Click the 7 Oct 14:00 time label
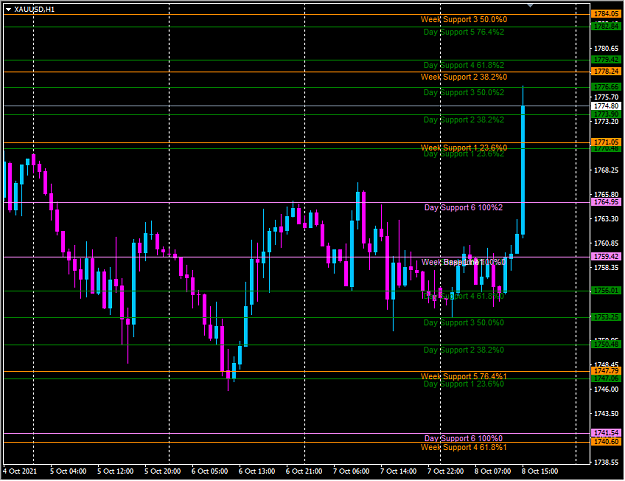This screenshot has width=625, height=481. [398, 471]
